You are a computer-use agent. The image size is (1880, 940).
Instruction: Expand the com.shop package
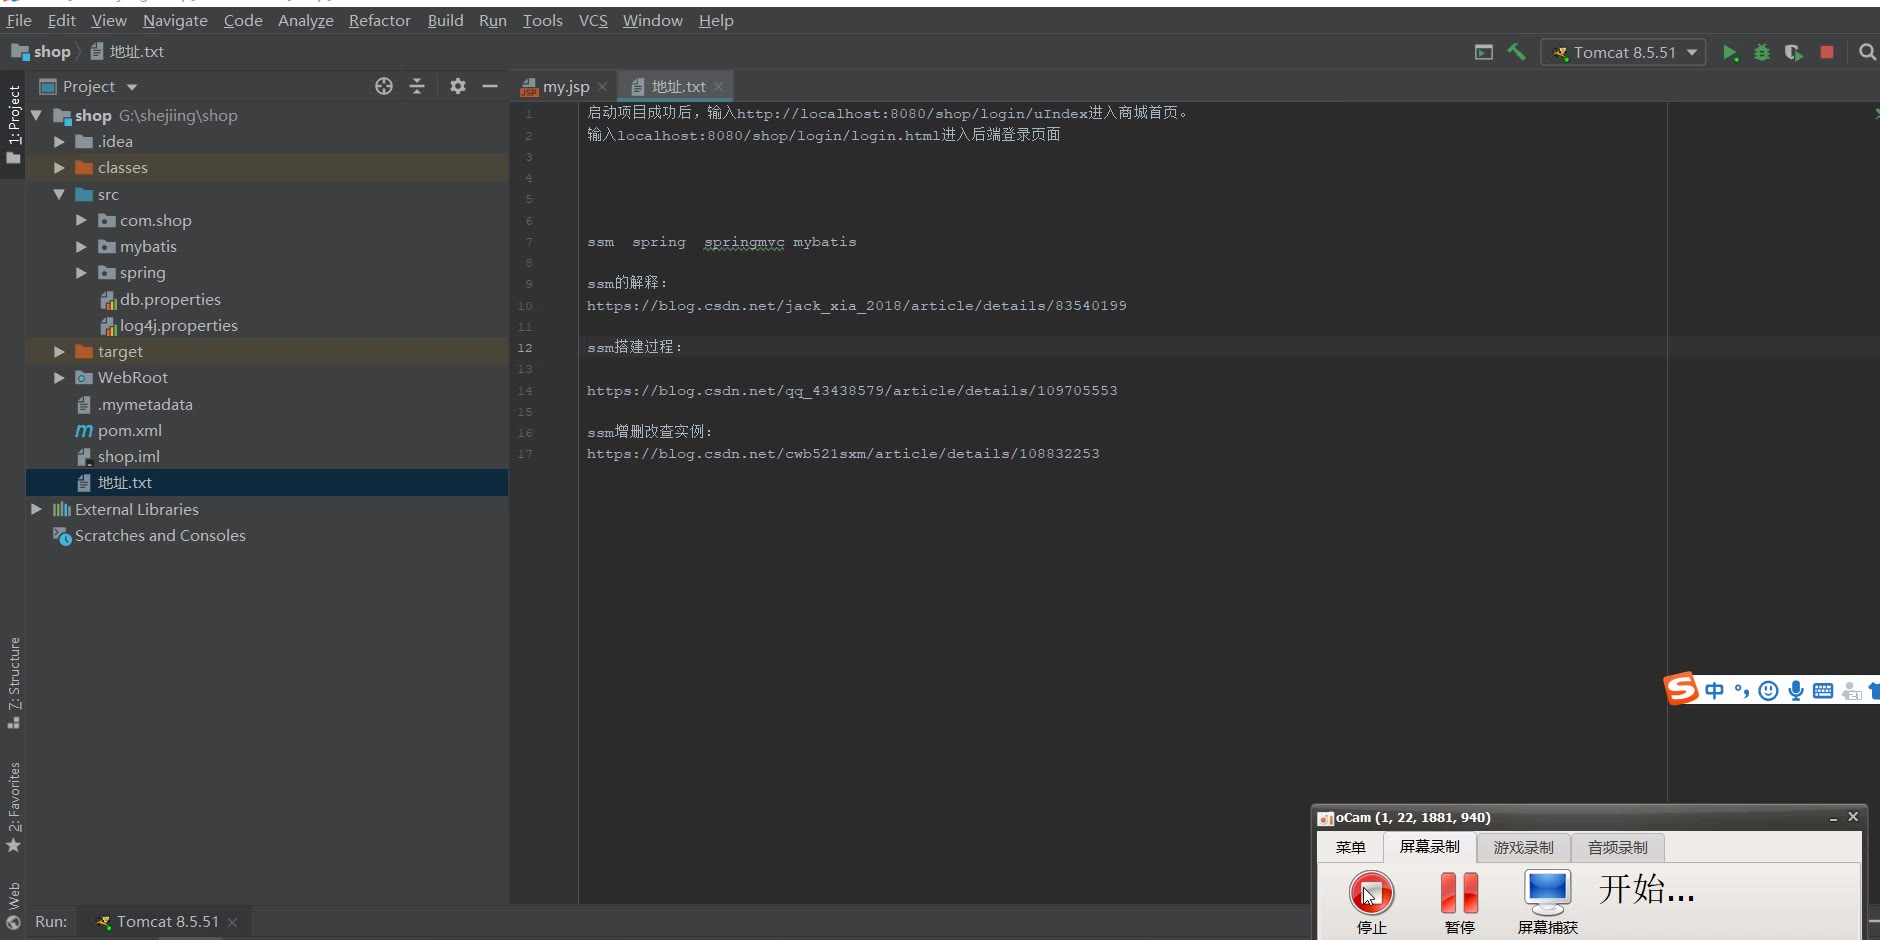81,220
